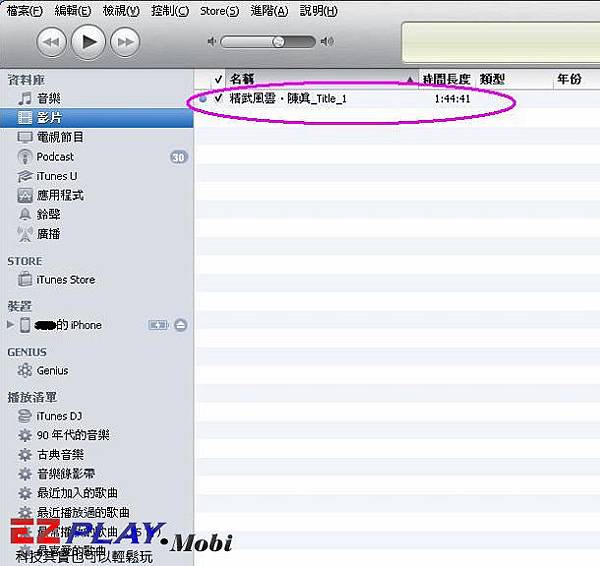Screen dimensions: 600x566
Task: Eject the iPhone with eject button
Action: point(180,325)
